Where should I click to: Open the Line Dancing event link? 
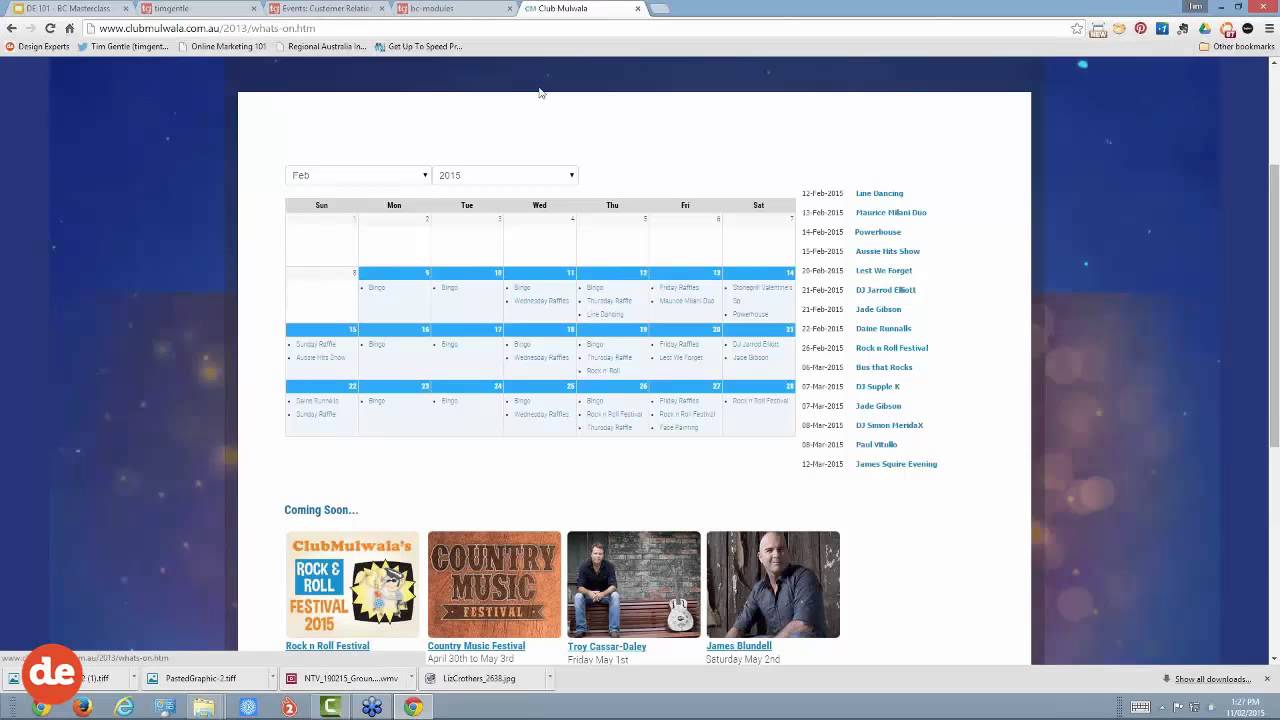point(879,193)
